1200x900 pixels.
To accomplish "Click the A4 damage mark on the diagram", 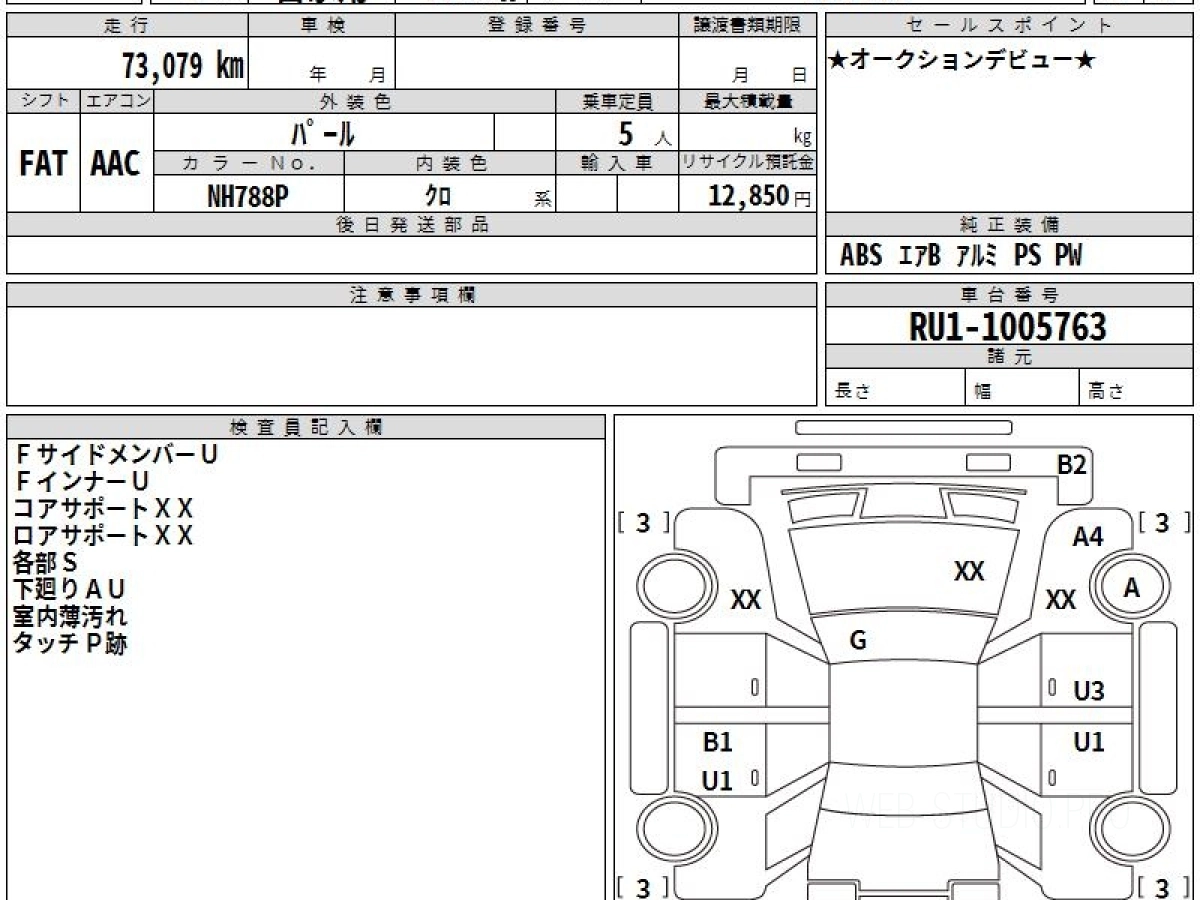I will click(1087, 537).
